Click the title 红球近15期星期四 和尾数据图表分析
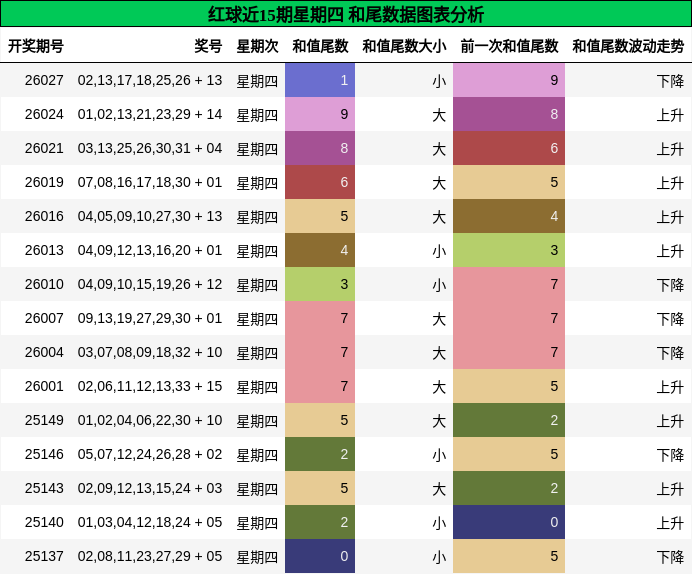The height and width of the screenshot is (574, 692). pos(346,15)
